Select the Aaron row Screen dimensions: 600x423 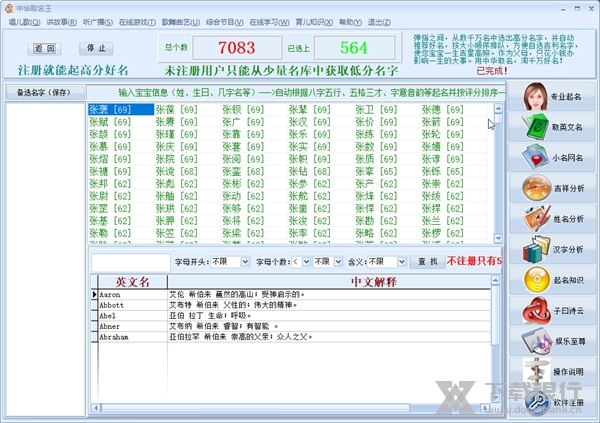(291, 294)
